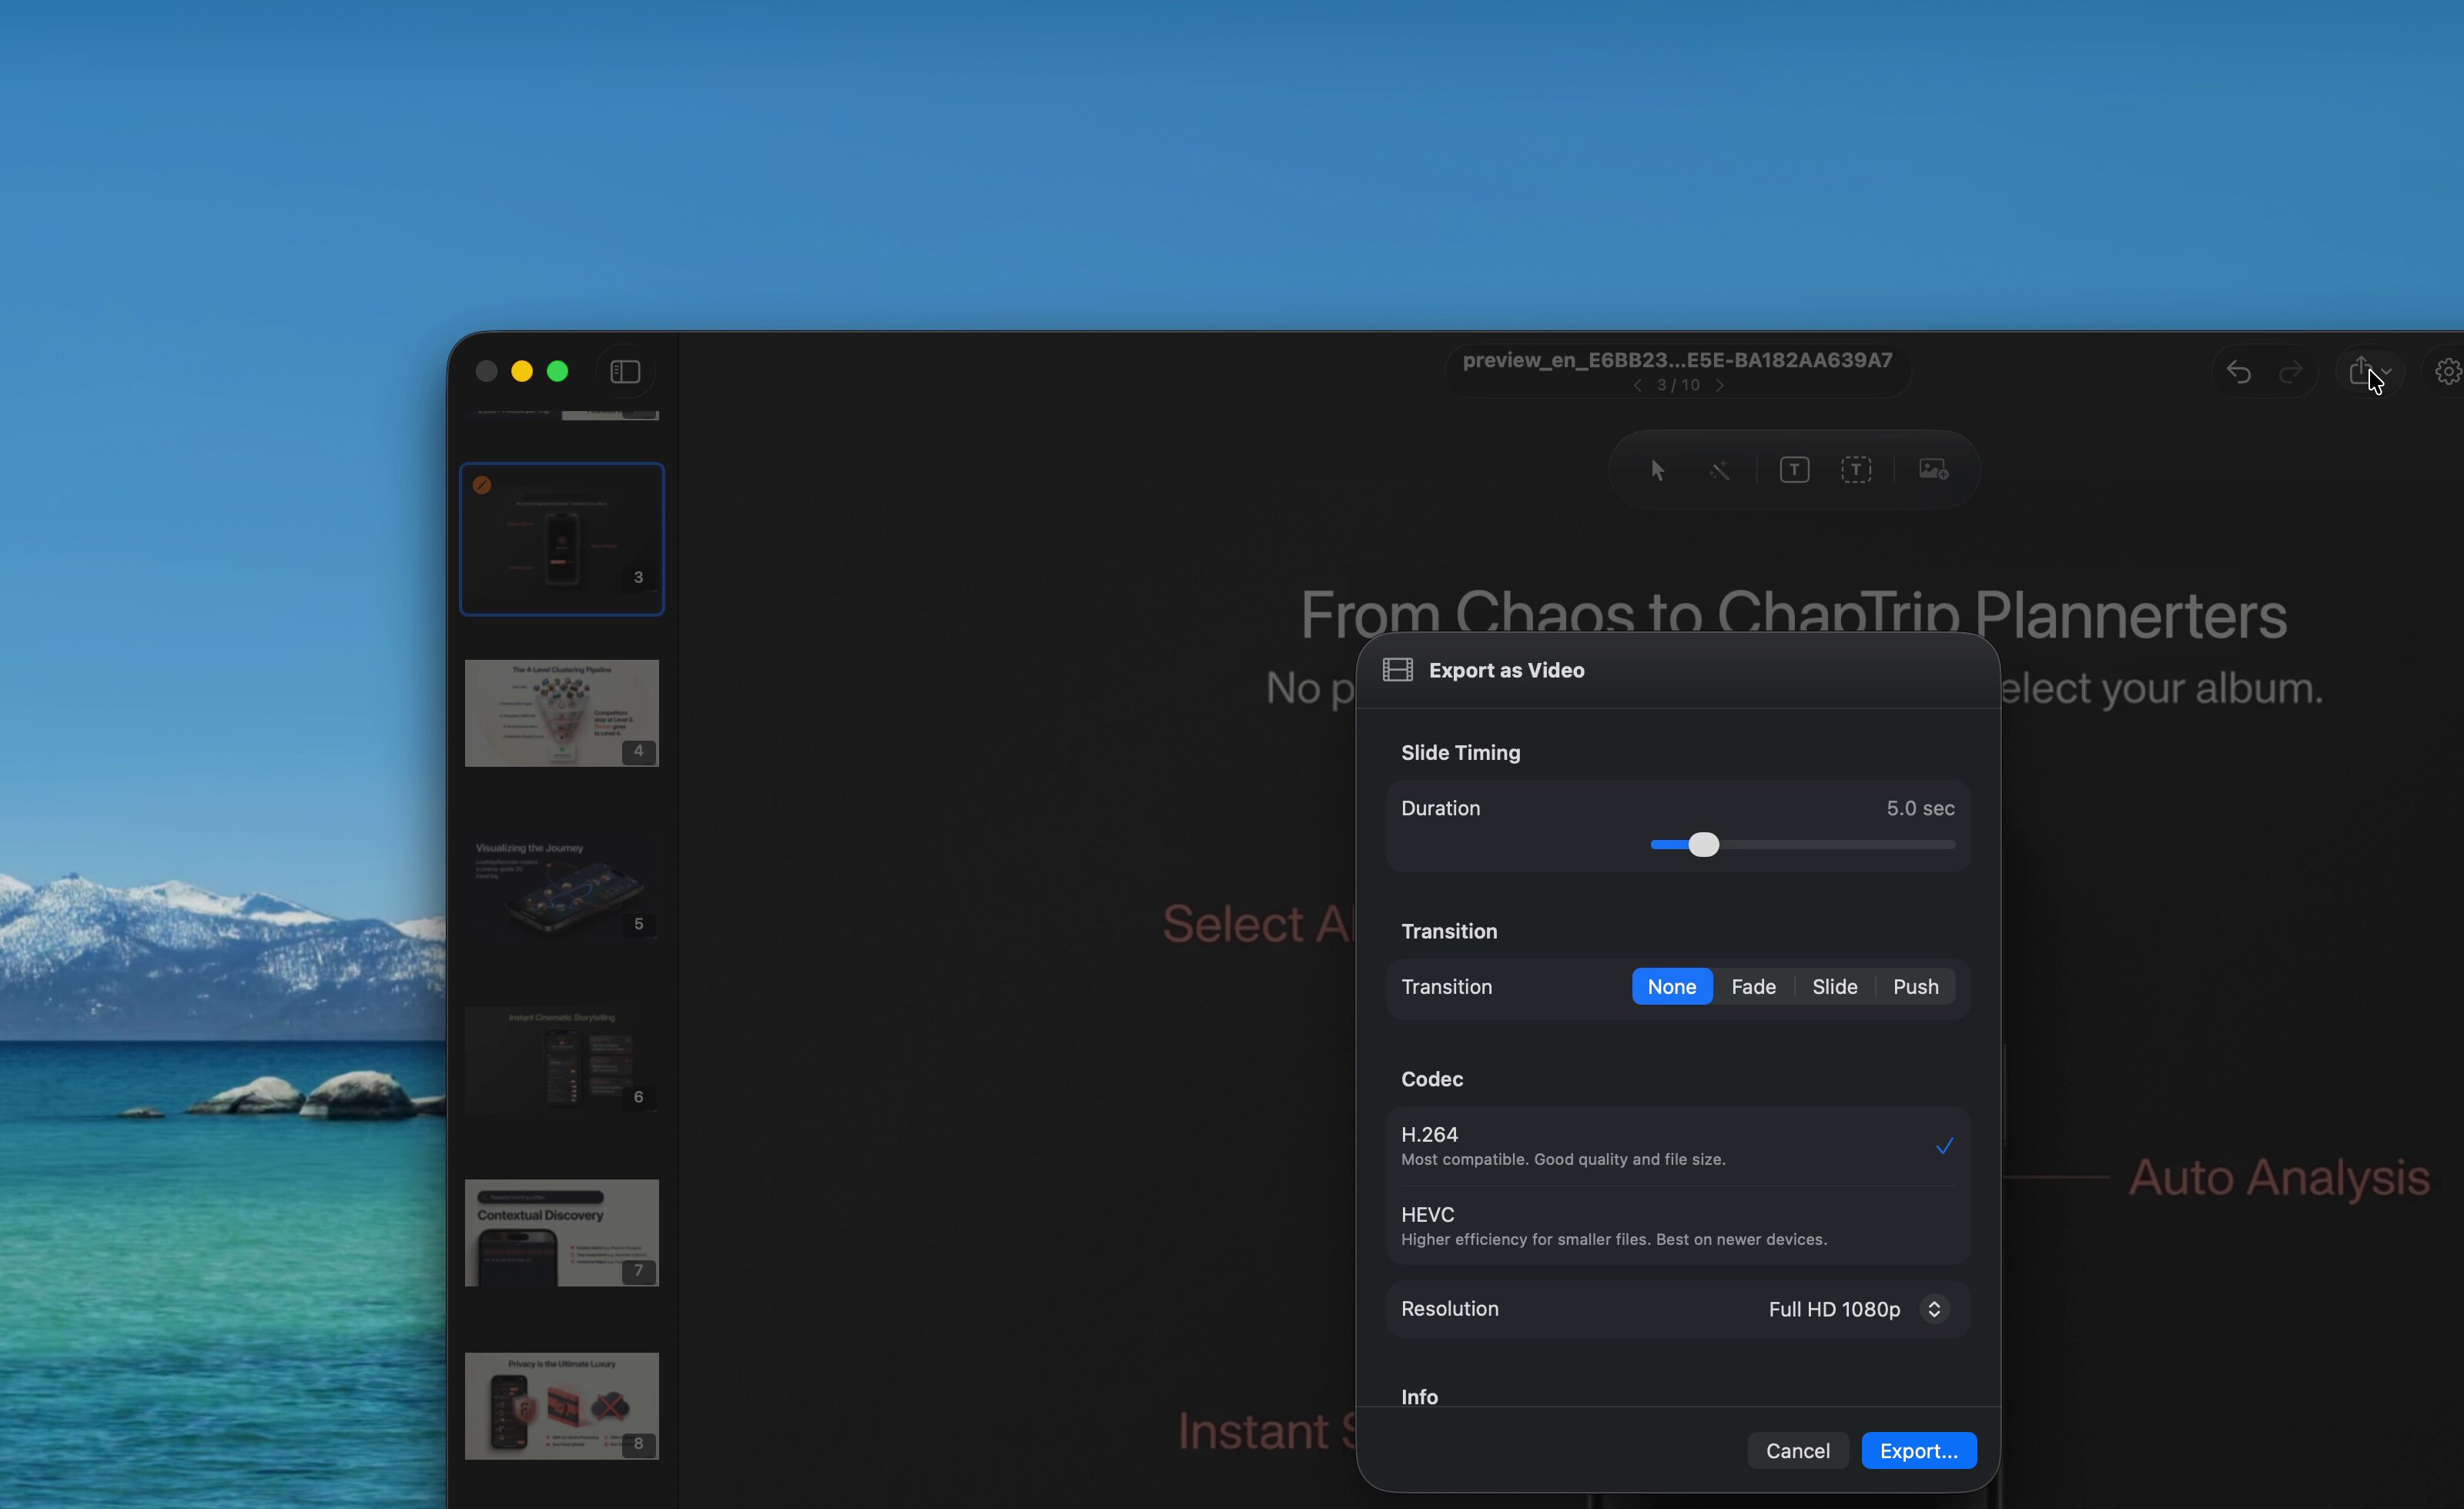Open the settings gear icon

[x=2448, y=372]
